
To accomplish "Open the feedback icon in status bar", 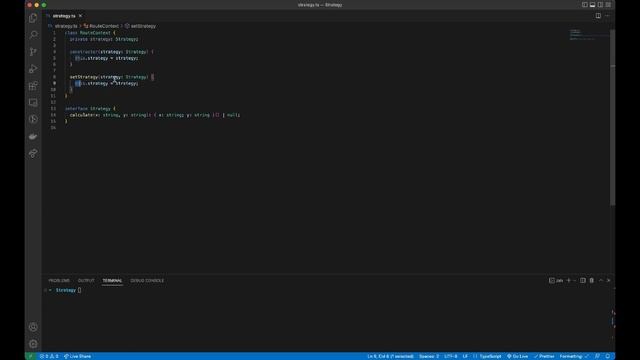I will (598, 356).
